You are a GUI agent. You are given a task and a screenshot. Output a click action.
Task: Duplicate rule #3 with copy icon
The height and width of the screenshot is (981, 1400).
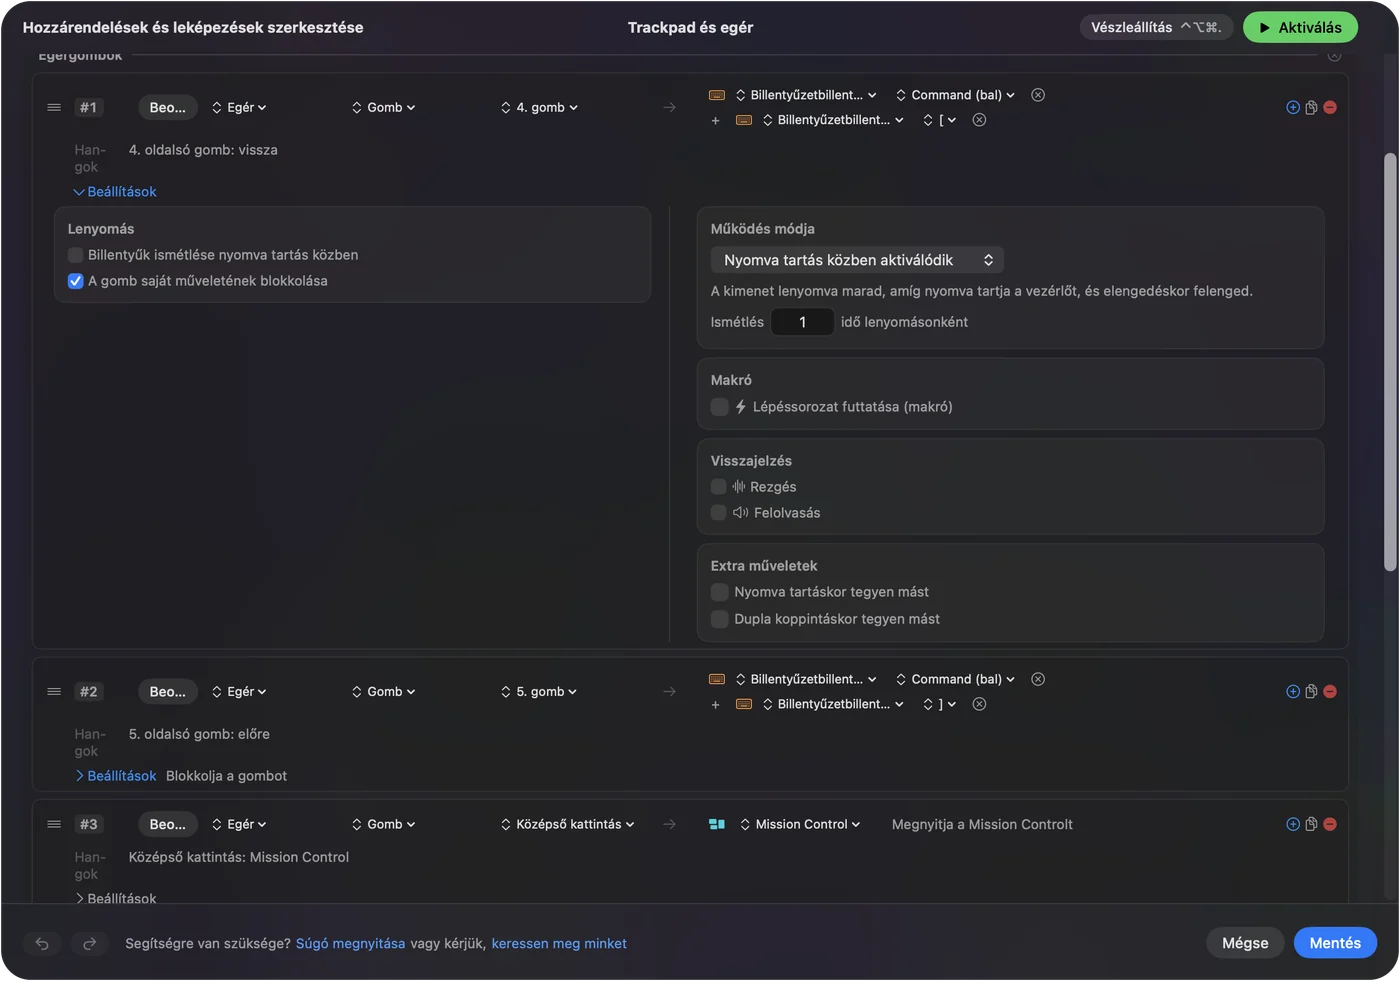[1311, 824]
